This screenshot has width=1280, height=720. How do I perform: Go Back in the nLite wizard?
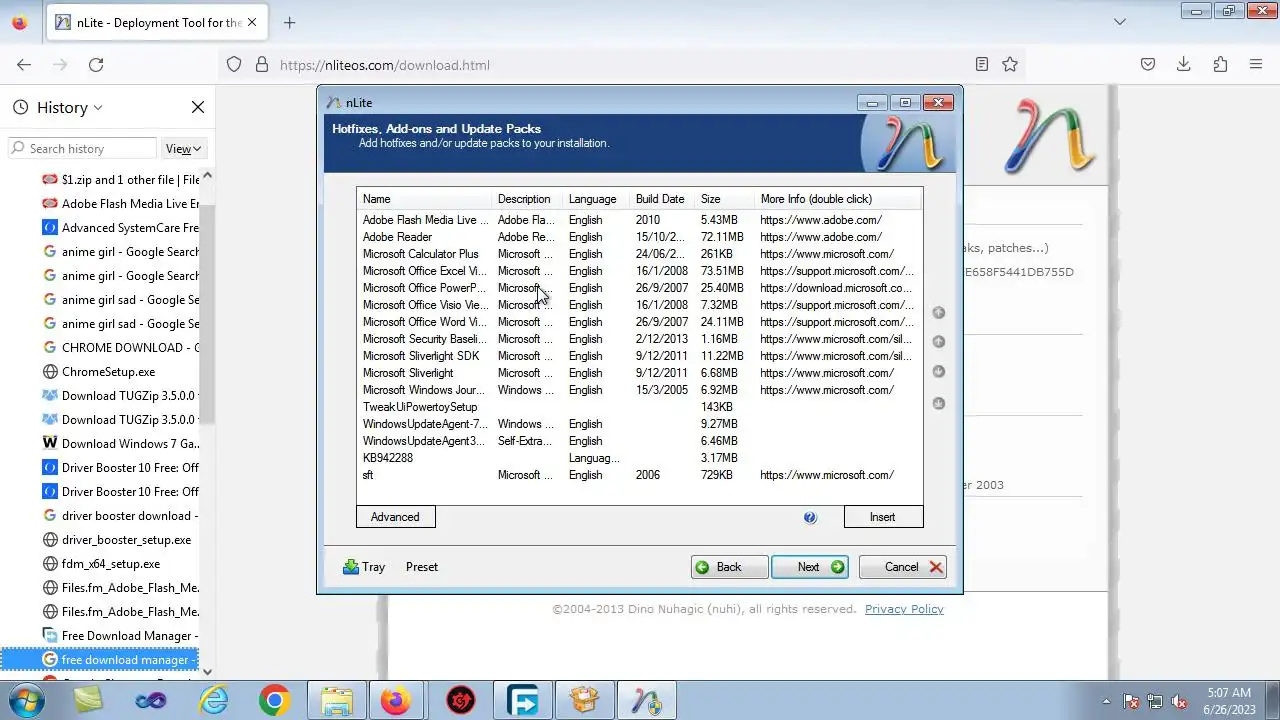pyautogui.click(x=730, y=567)
